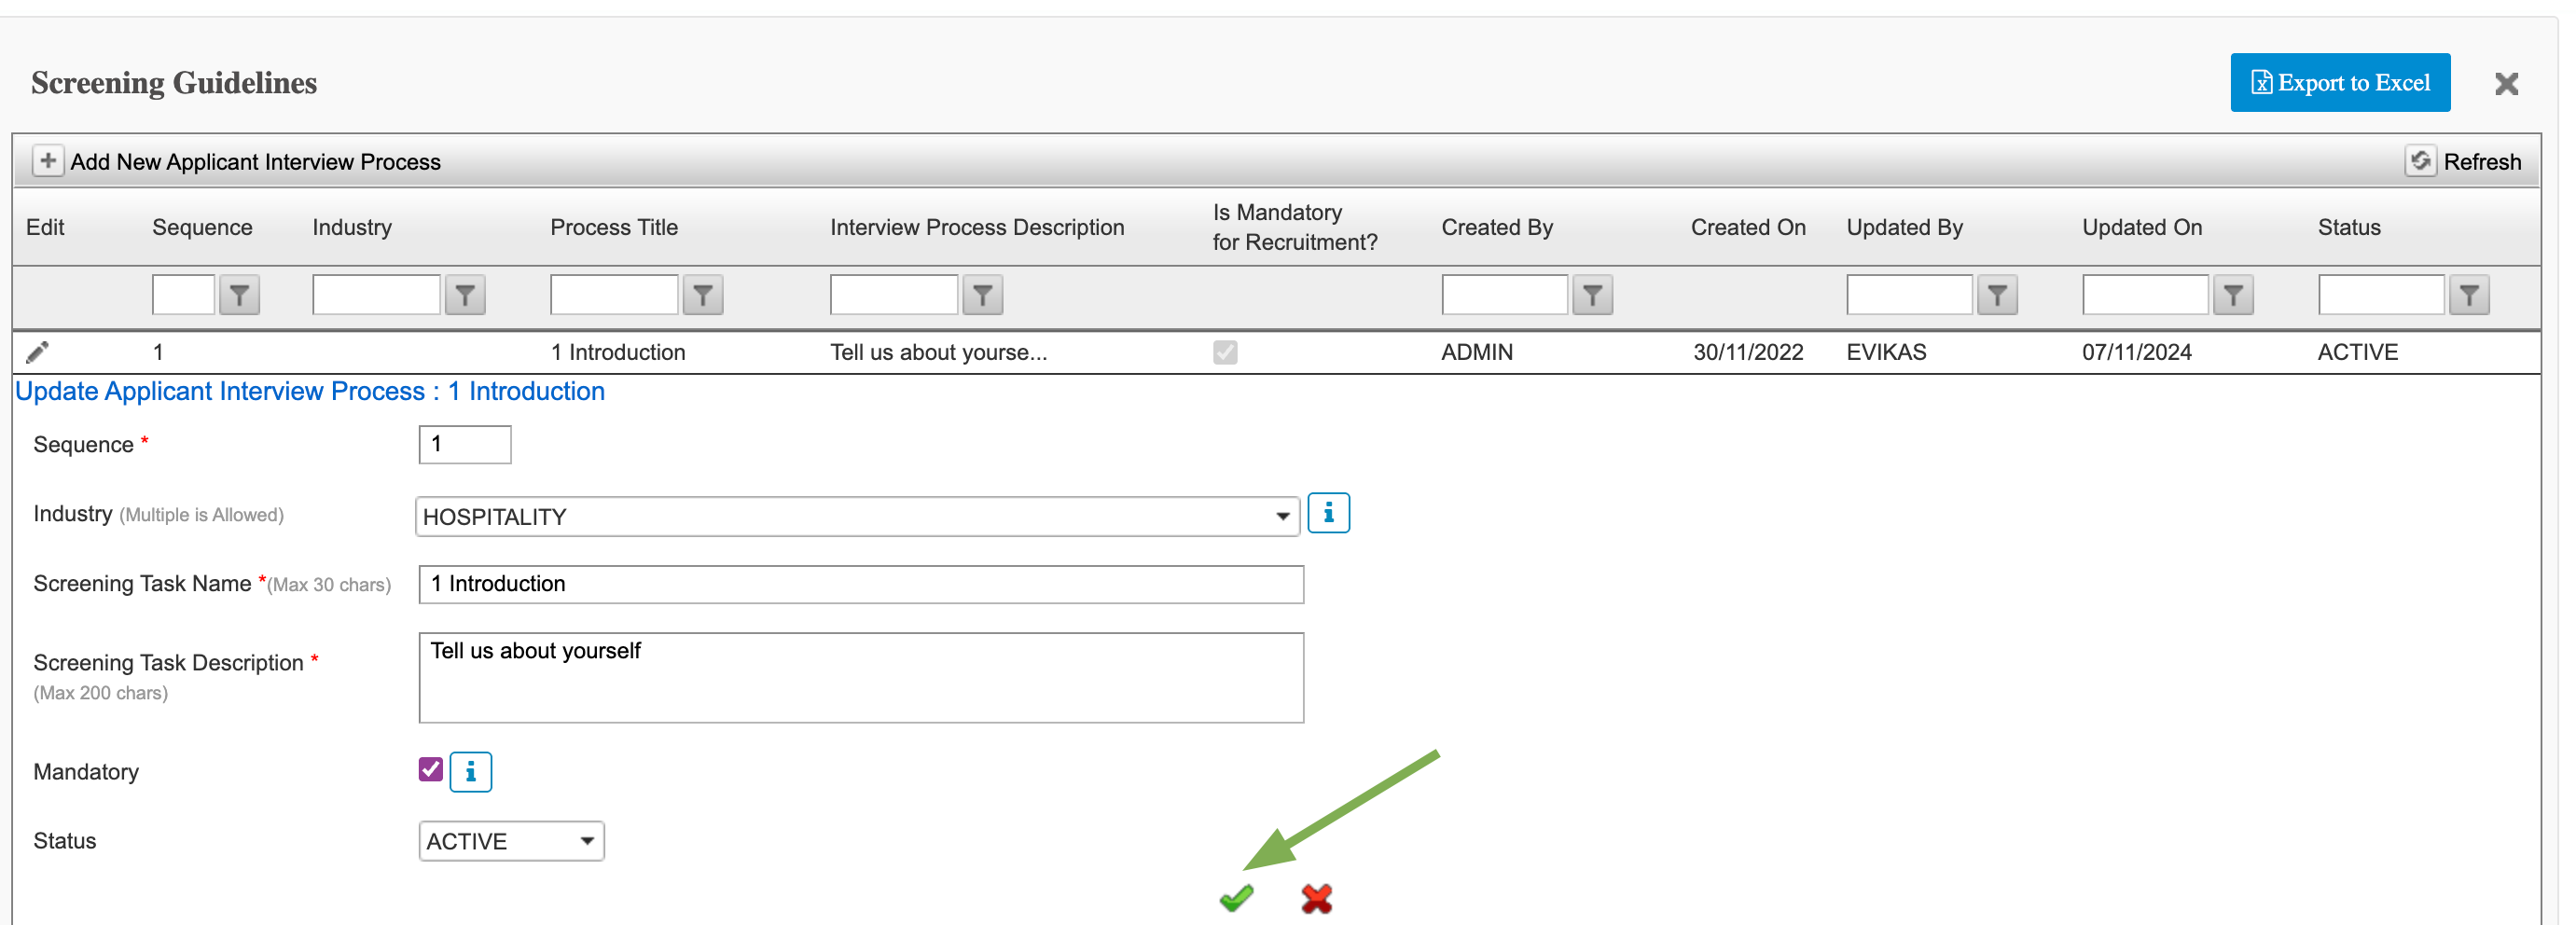
Task: Click the '1 Introduction' Process Title cell
Action: (x=618, y=352)
